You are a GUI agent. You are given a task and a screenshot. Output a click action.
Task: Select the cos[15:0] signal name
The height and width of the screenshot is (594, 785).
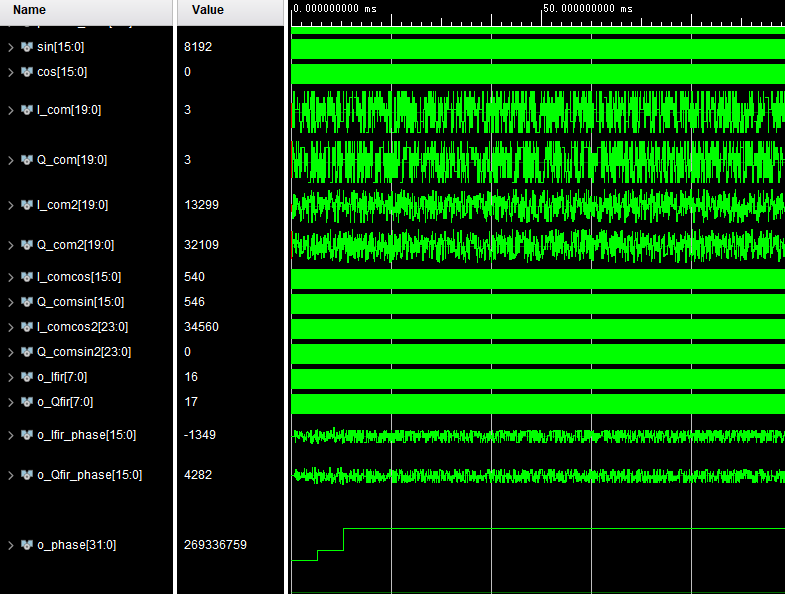62,72
